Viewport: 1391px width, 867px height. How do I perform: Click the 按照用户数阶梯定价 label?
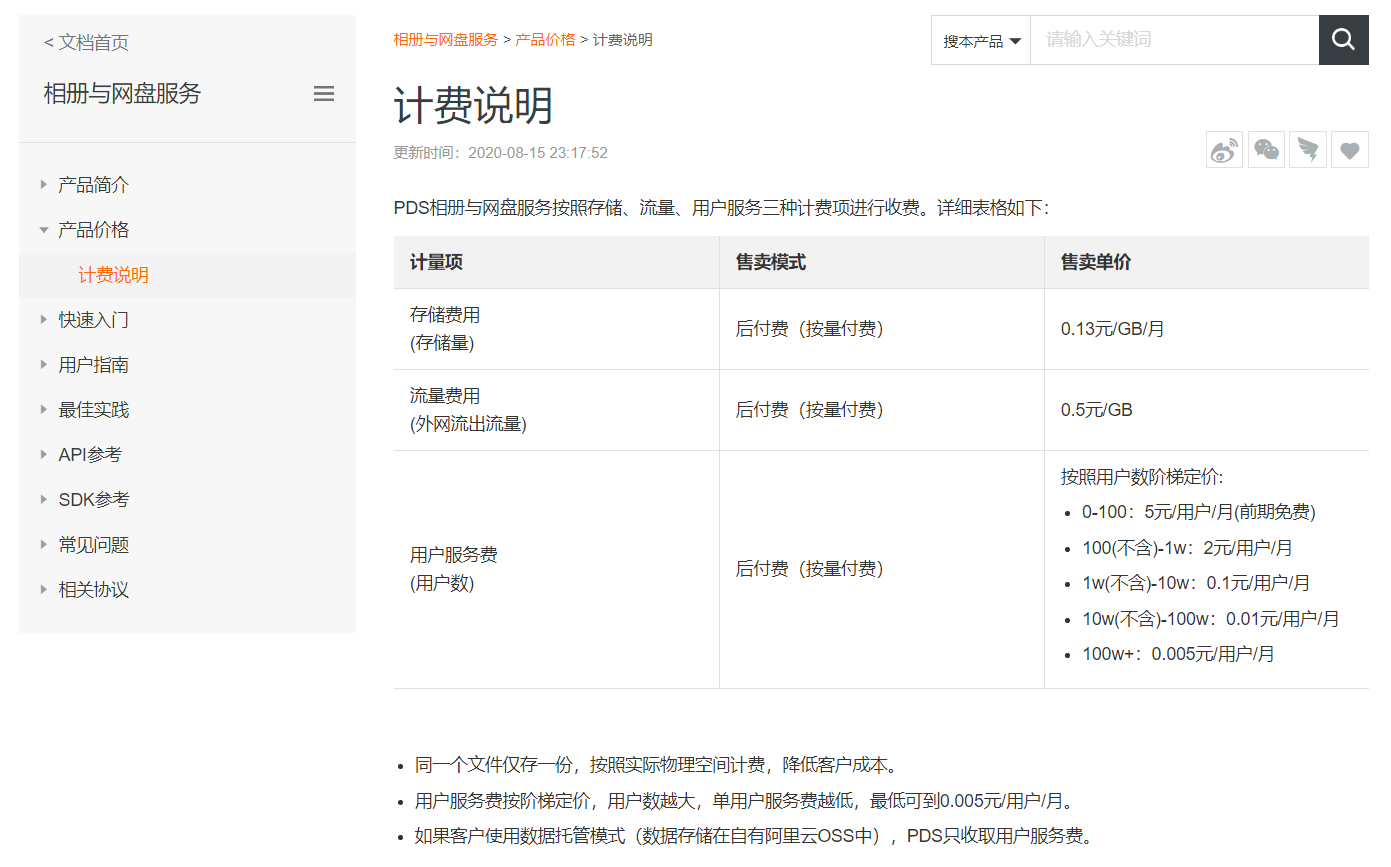point(1142,477)
